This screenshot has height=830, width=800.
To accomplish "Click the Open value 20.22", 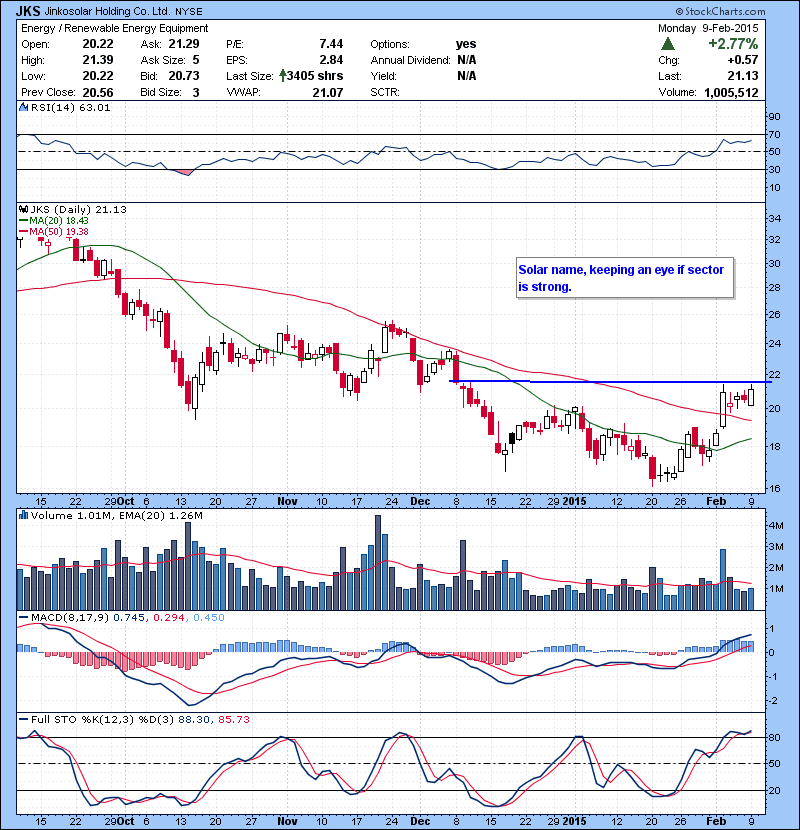I will pyautogui.click(x=98, y=44).
